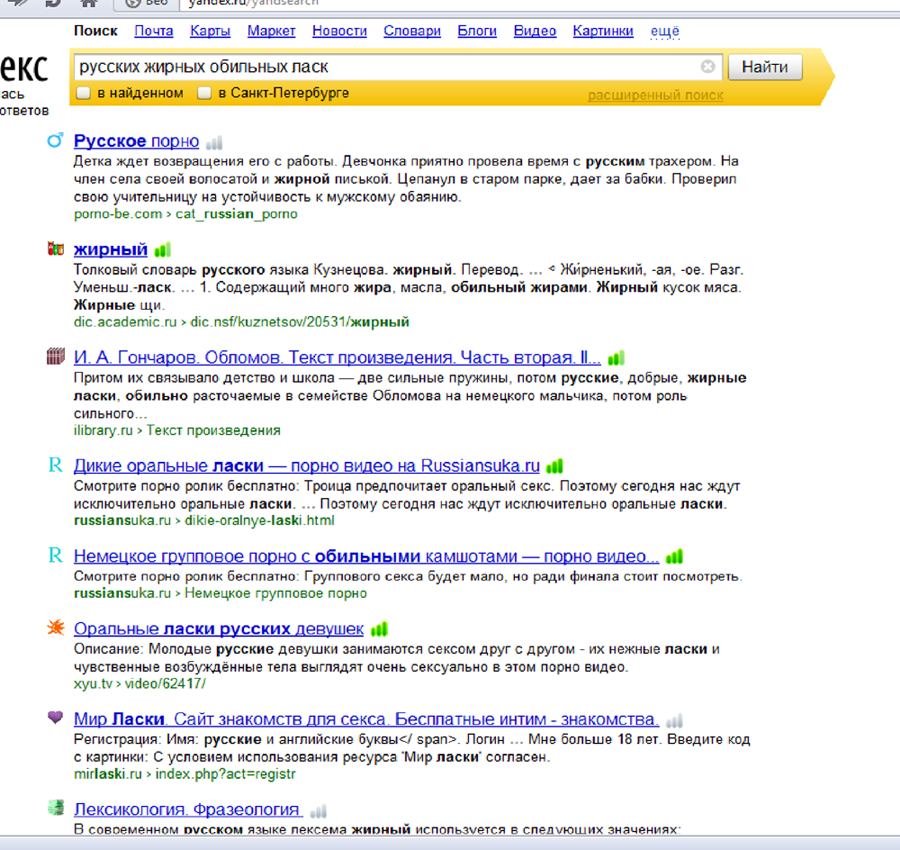Viewport: 900px width, 850px height.
Task: Click the green favicon beside Лексикология. Фразеология
Action: tap(56, 808)
